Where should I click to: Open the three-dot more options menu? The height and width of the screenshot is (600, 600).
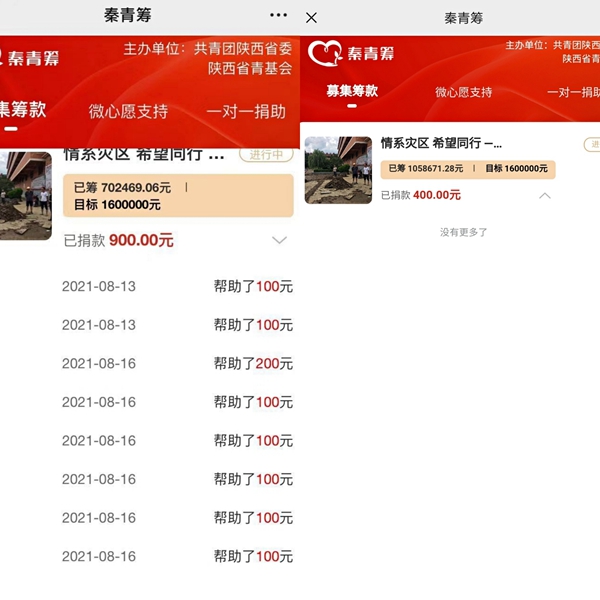pos(278,16)
